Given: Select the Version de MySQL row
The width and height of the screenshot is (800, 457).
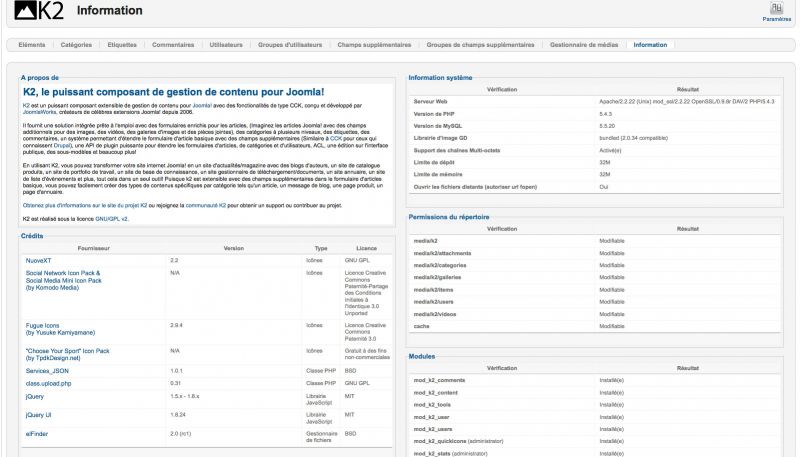Looking at the screenshot, I should tap(594, 126).
